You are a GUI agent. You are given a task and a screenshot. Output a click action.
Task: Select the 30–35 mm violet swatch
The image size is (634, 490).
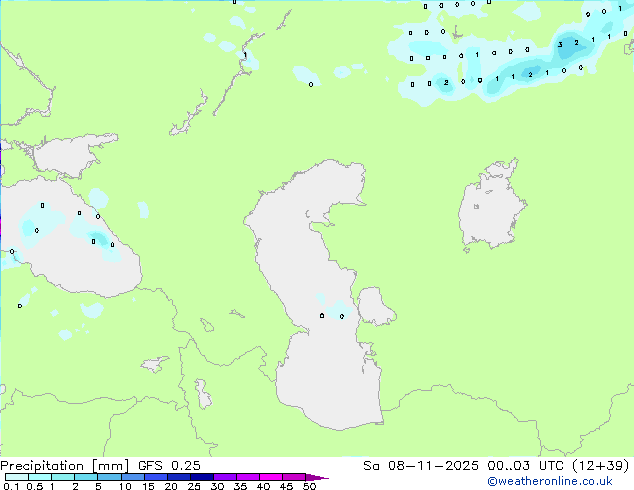tap(225, 477)
